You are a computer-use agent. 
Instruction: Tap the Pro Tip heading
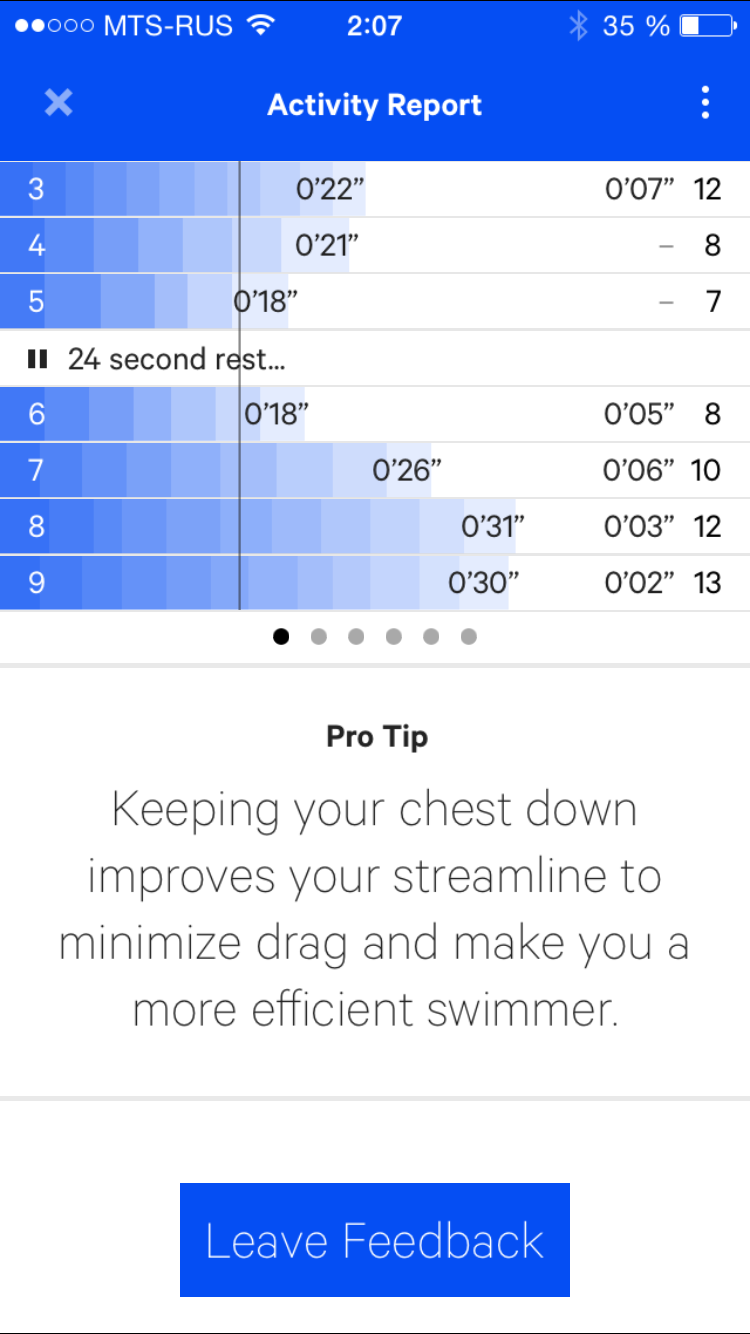tap(377, 737)
